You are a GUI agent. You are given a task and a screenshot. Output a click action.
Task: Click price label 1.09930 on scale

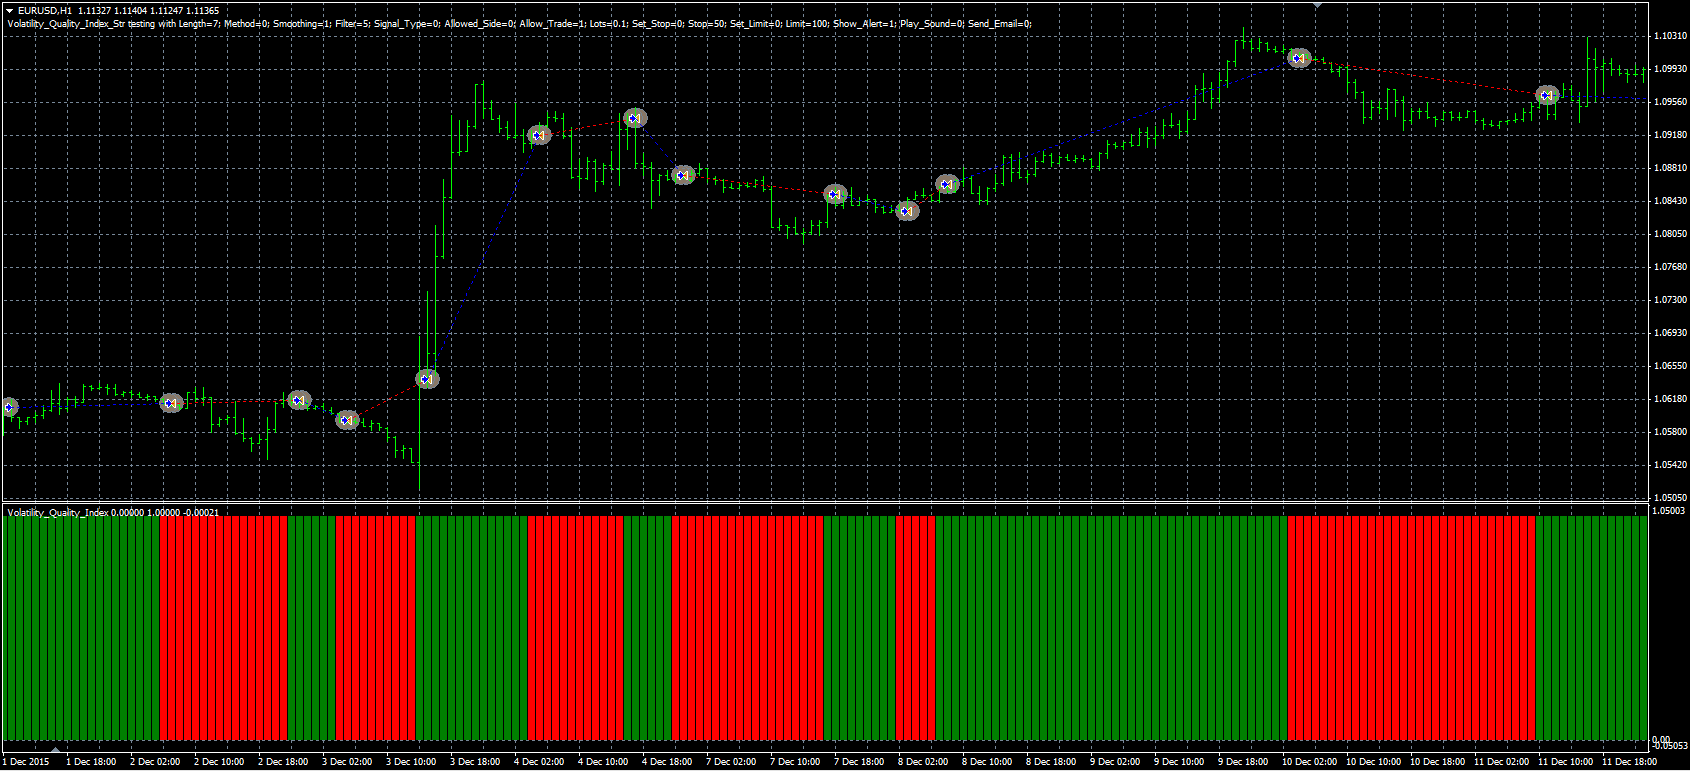click(1671, 69)
